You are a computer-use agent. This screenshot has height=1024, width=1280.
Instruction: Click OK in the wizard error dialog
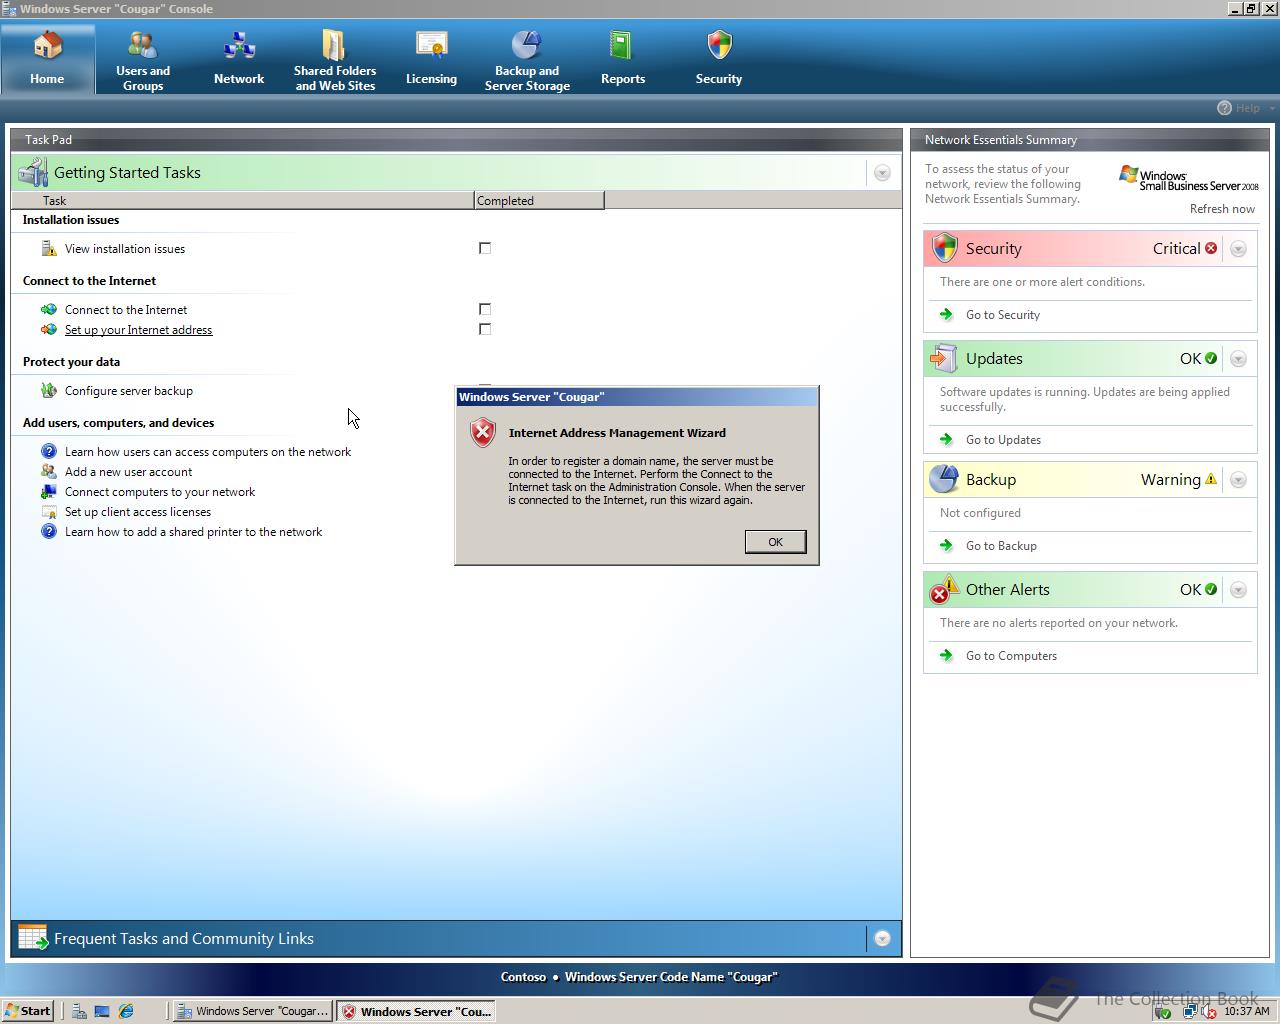775,541
